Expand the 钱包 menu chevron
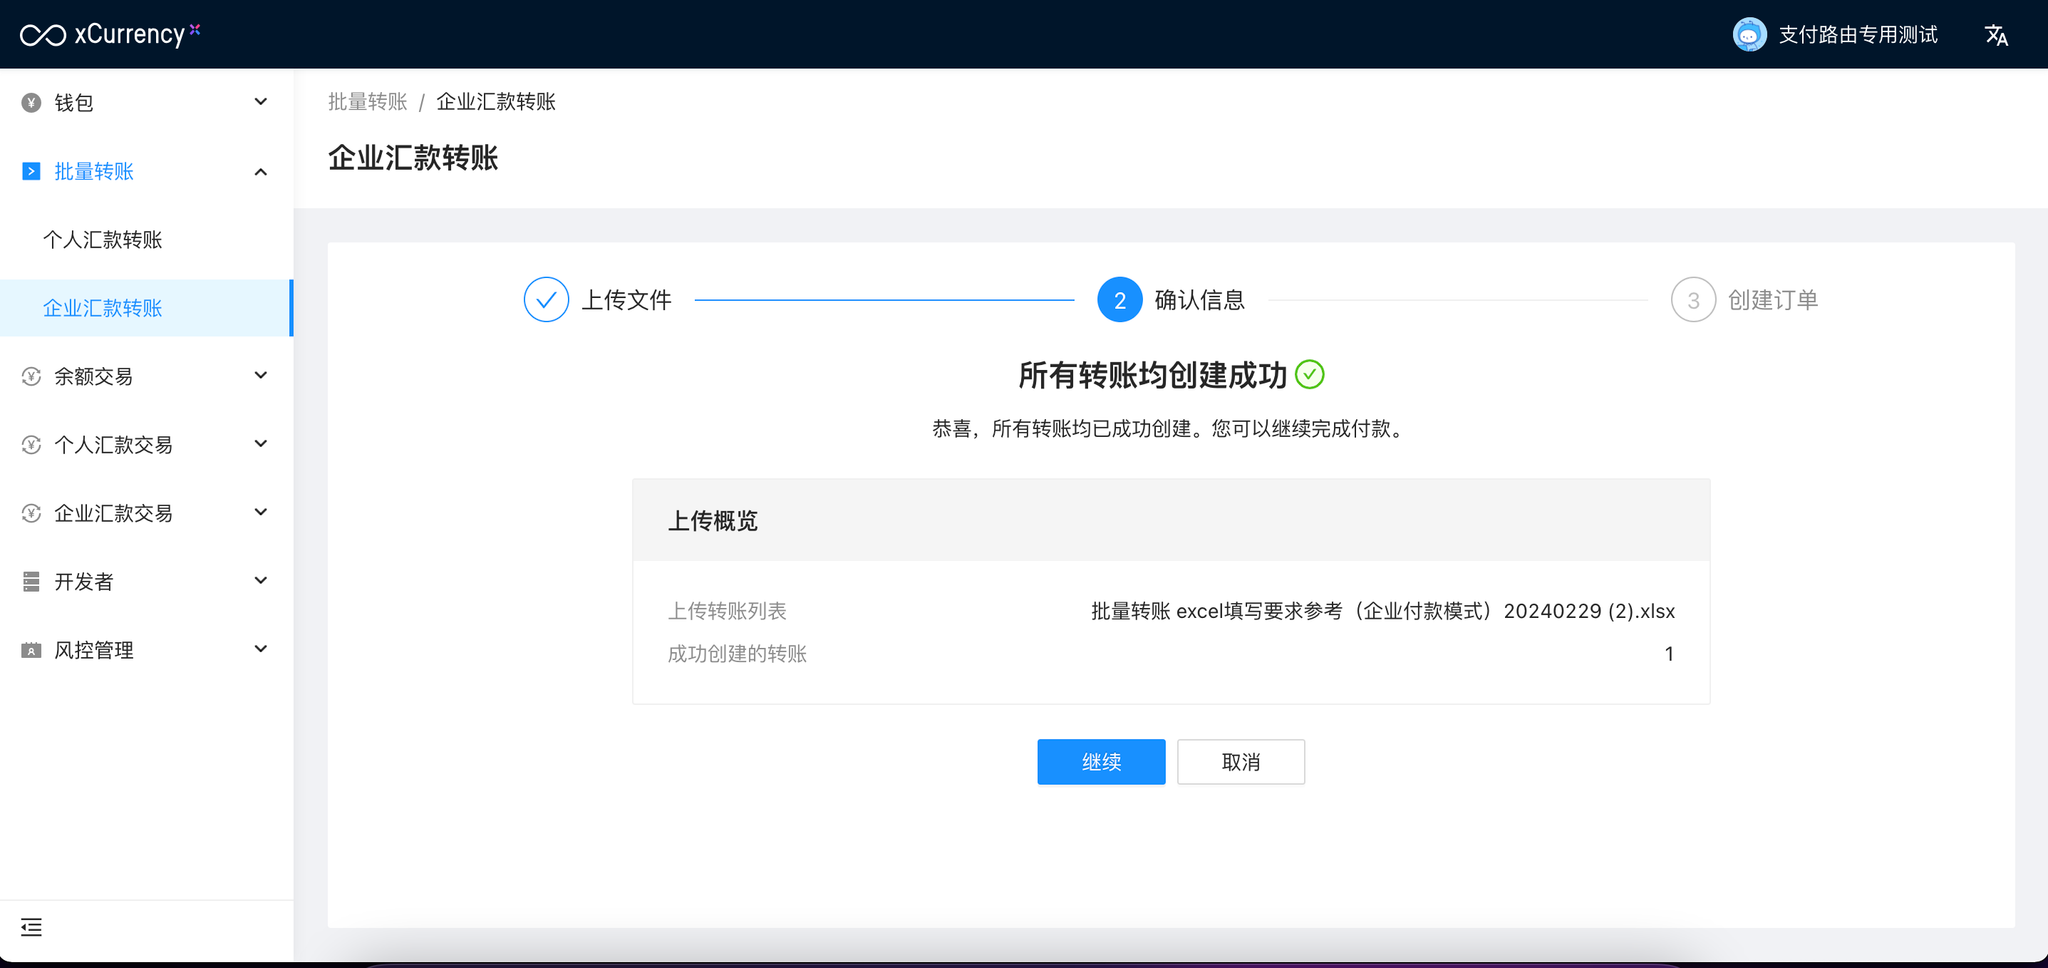This screenshot has height=968, width=2048. (x=261, y=102)
